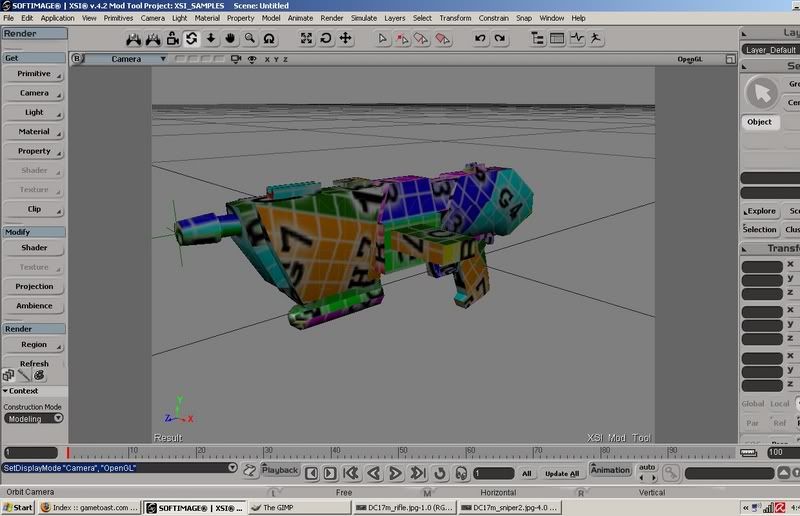Toggle loop playback icon
Viewport: 800px width, 516px height.
(x=440, y=473)
